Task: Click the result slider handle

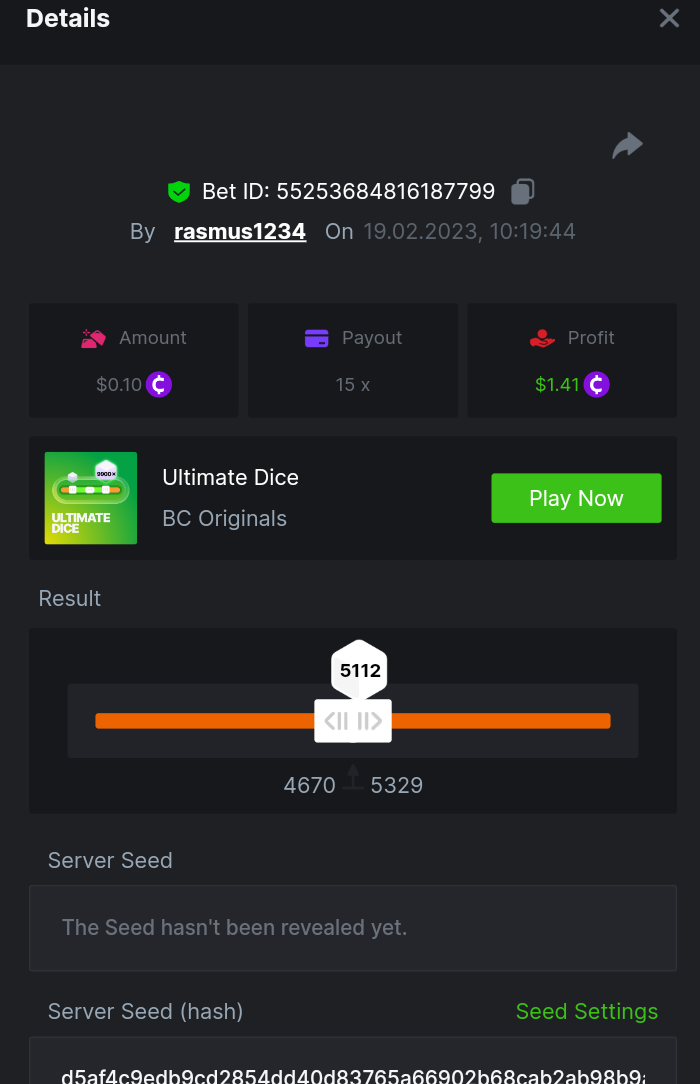Action: click(x=353, y=721)
